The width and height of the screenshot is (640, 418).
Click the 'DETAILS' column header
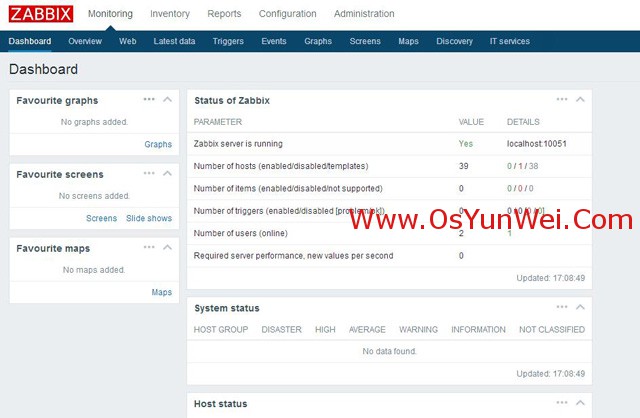click(523, 122)
